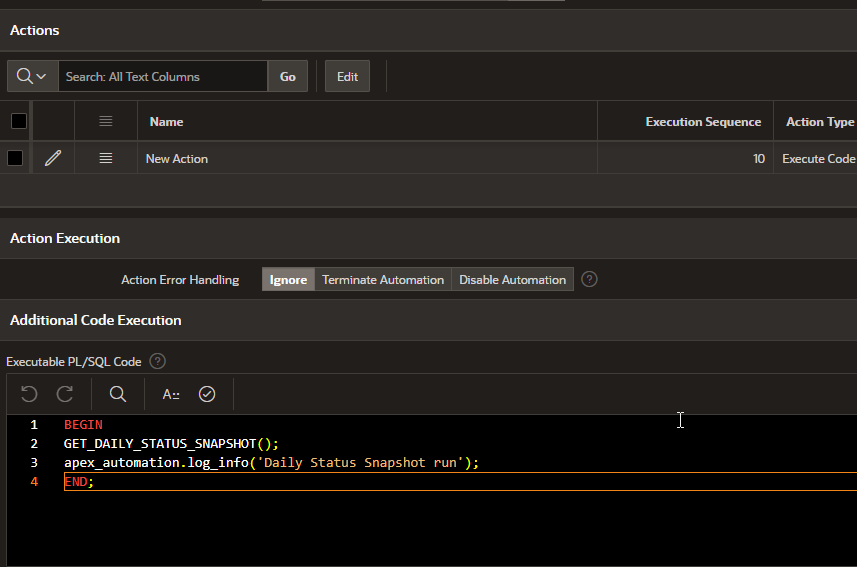Screen dimensions: 857x567
Task: Choose Disable Automation option
Action: click(512, 280)
